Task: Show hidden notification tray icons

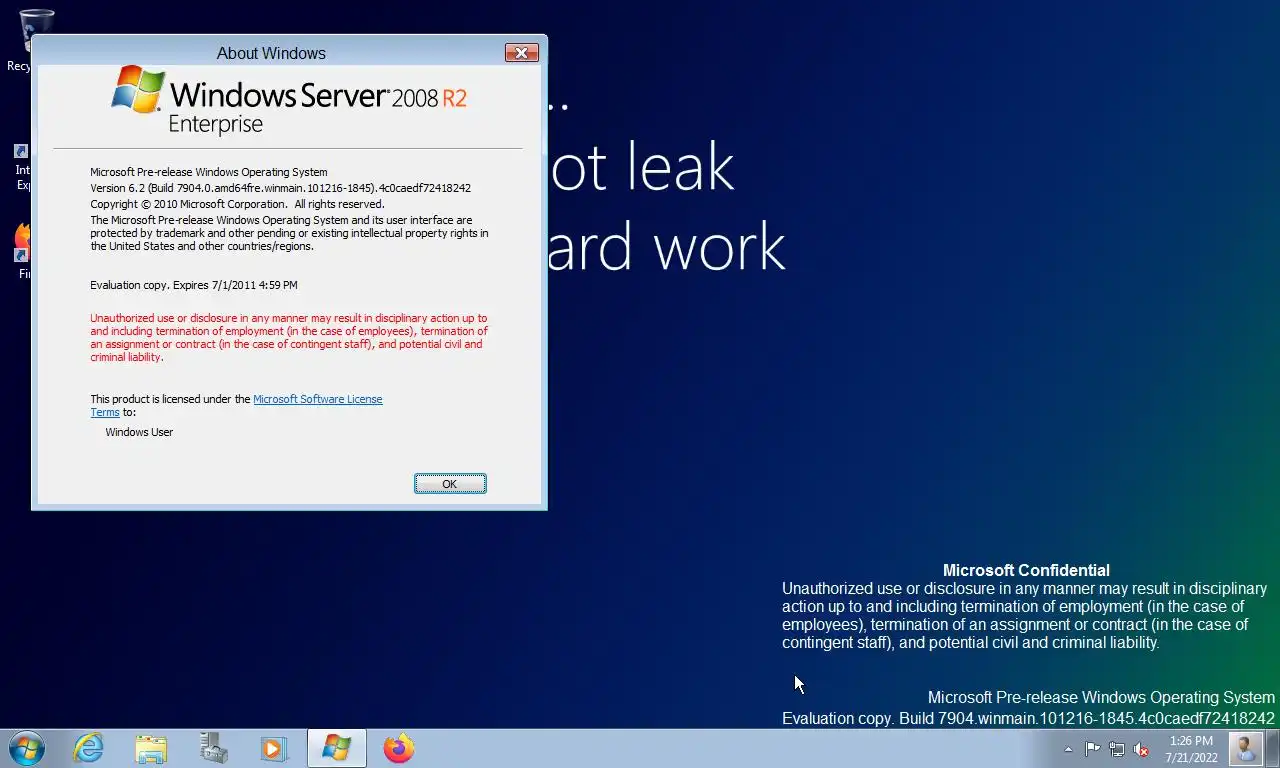Action: pos(1068,749)
